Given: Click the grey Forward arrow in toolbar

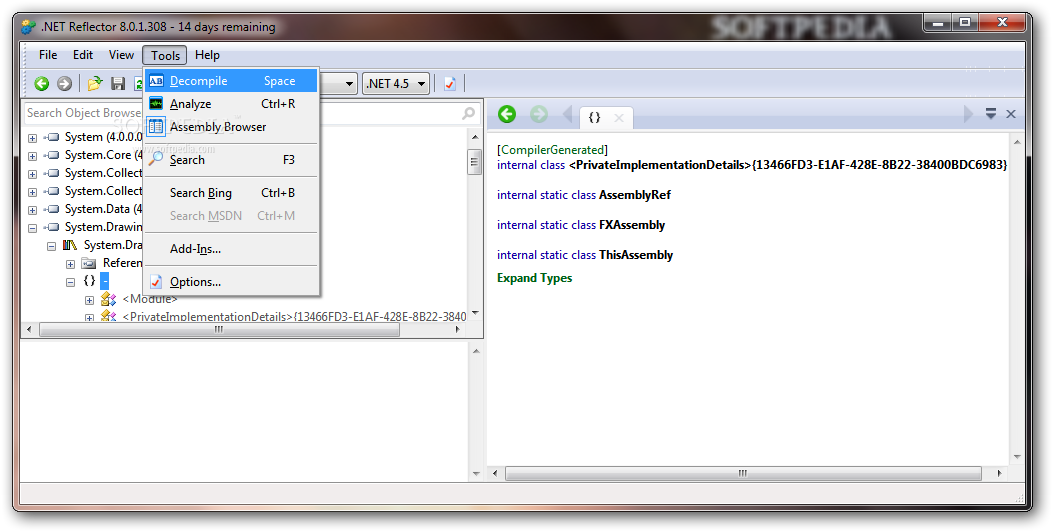Looking at the screenshot, I should point(64,83).
